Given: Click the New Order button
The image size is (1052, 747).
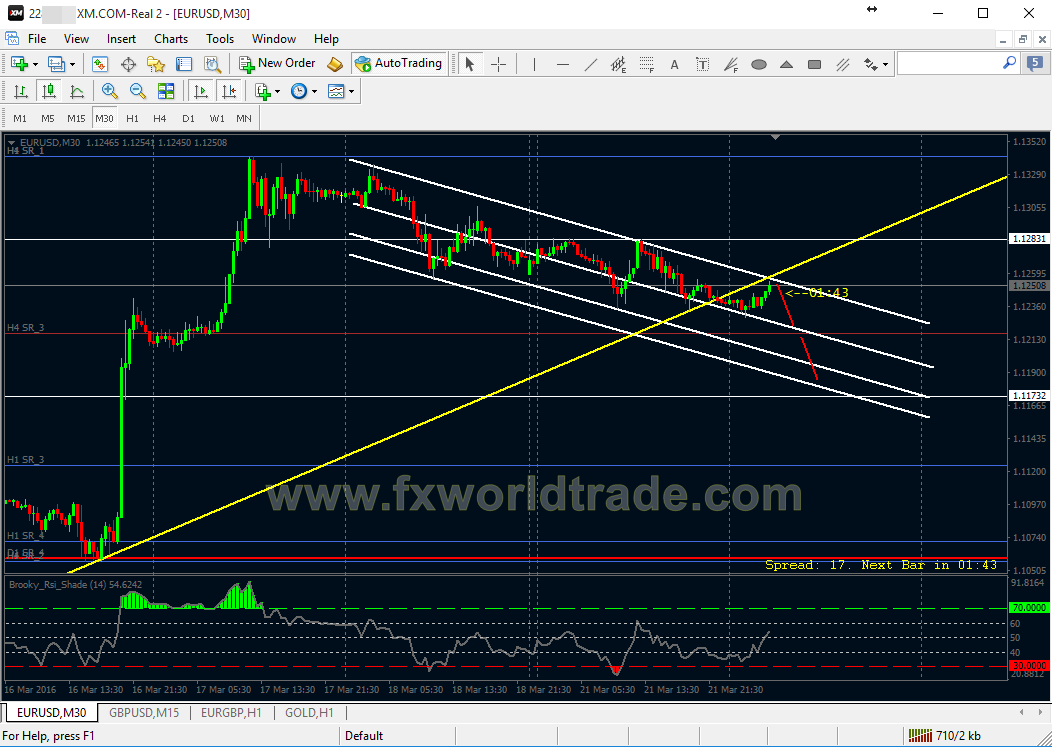Looking at the screenshot, I should click(x=278, y=64).
